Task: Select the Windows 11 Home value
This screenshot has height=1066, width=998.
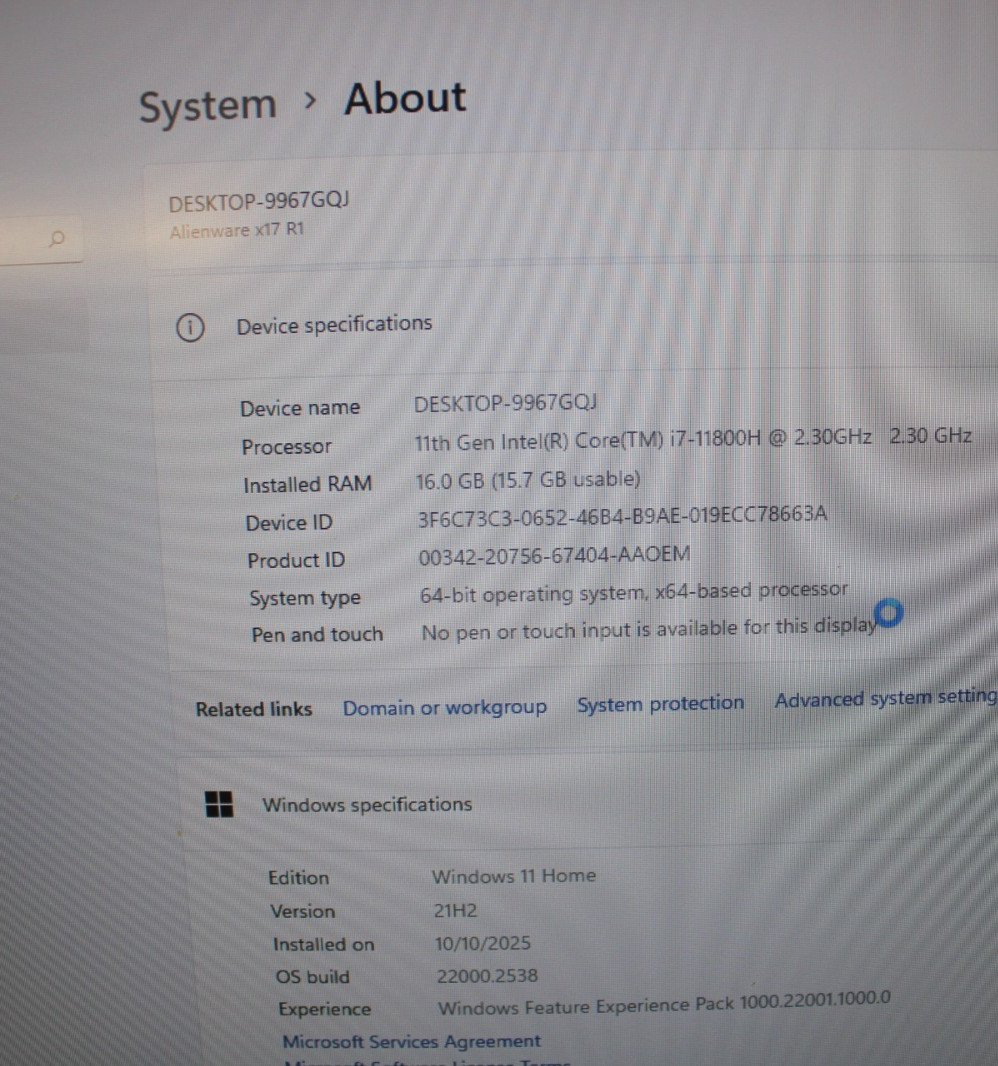Action: pyautogui.click(x=514, y=876)
